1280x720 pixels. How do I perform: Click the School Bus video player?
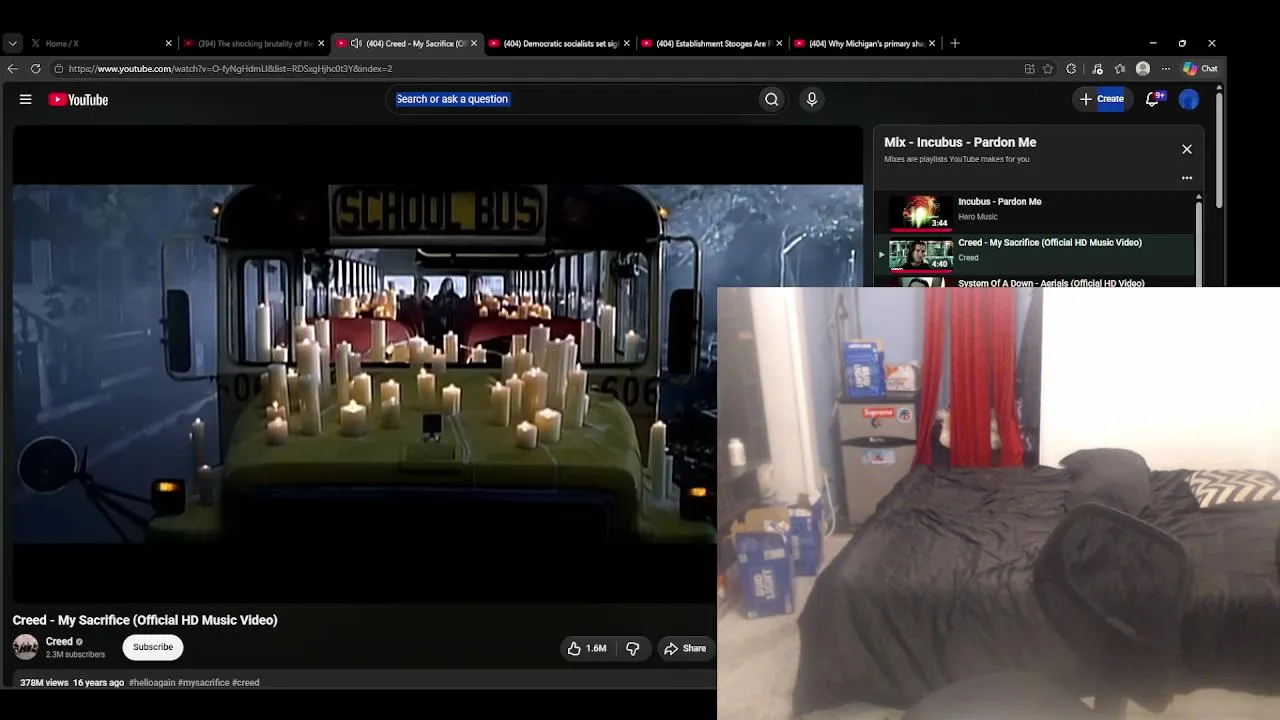pos(437,365)
